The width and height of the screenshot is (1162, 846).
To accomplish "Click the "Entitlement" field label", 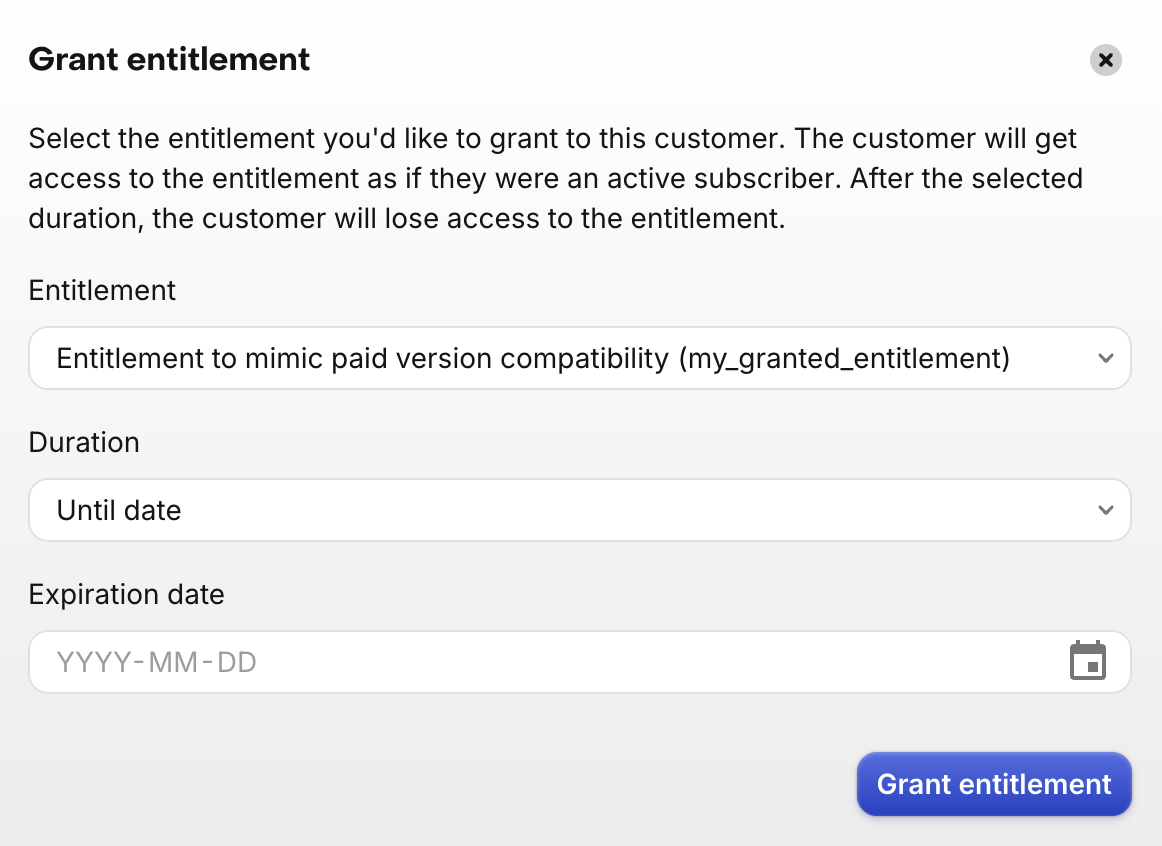I will click(x=102, y=291).
